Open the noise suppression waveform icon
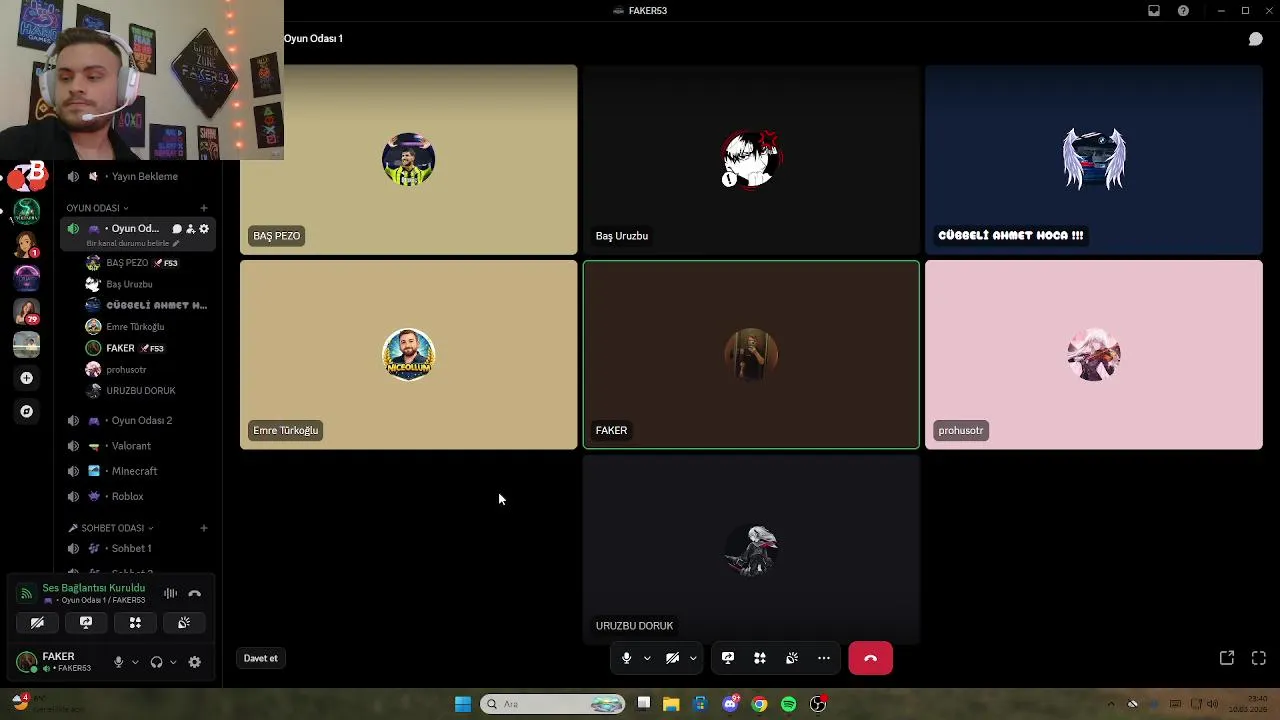This screenshot has height=720, width=1280. pyautogui.click(x=170, y=594)
